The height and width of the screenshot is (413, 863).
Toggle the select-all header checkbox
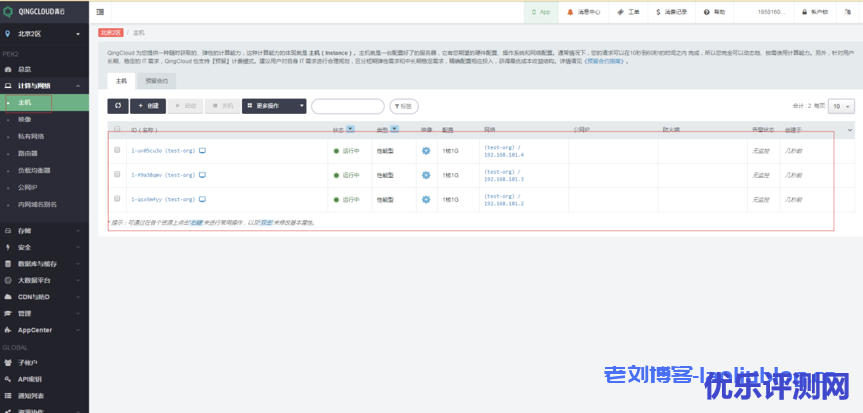pos(117,129)
